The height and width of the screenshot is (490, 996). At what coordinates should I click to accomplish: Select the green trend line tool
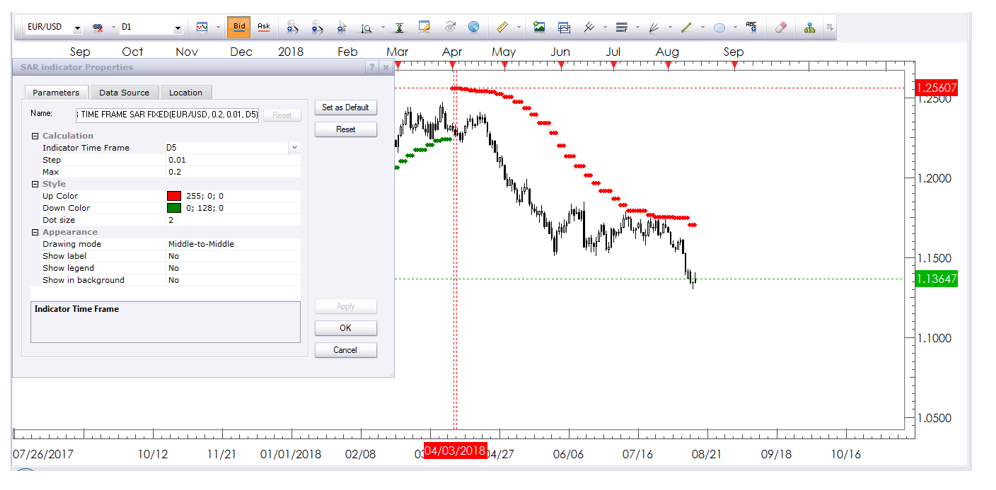coord(686,27)
